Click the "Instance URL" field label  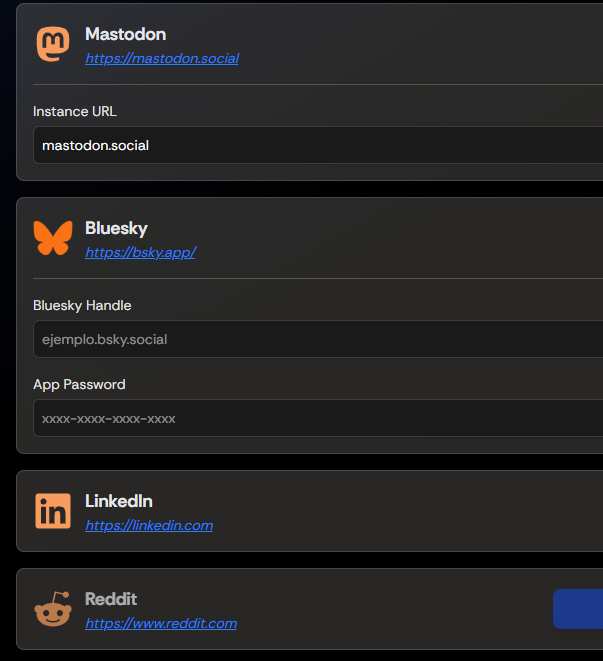tap(75, 111)
